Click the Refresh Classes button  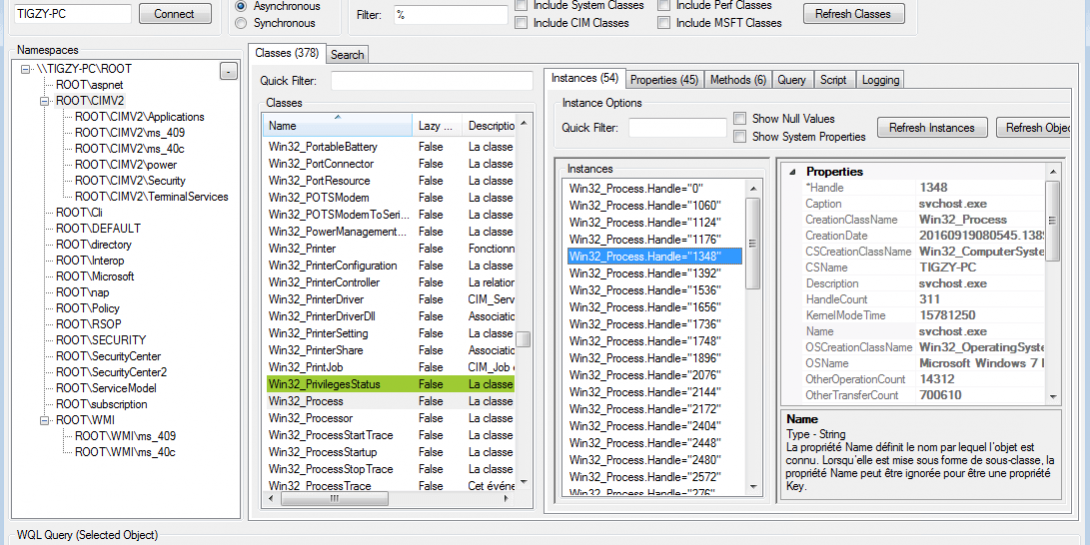(853, 14)
